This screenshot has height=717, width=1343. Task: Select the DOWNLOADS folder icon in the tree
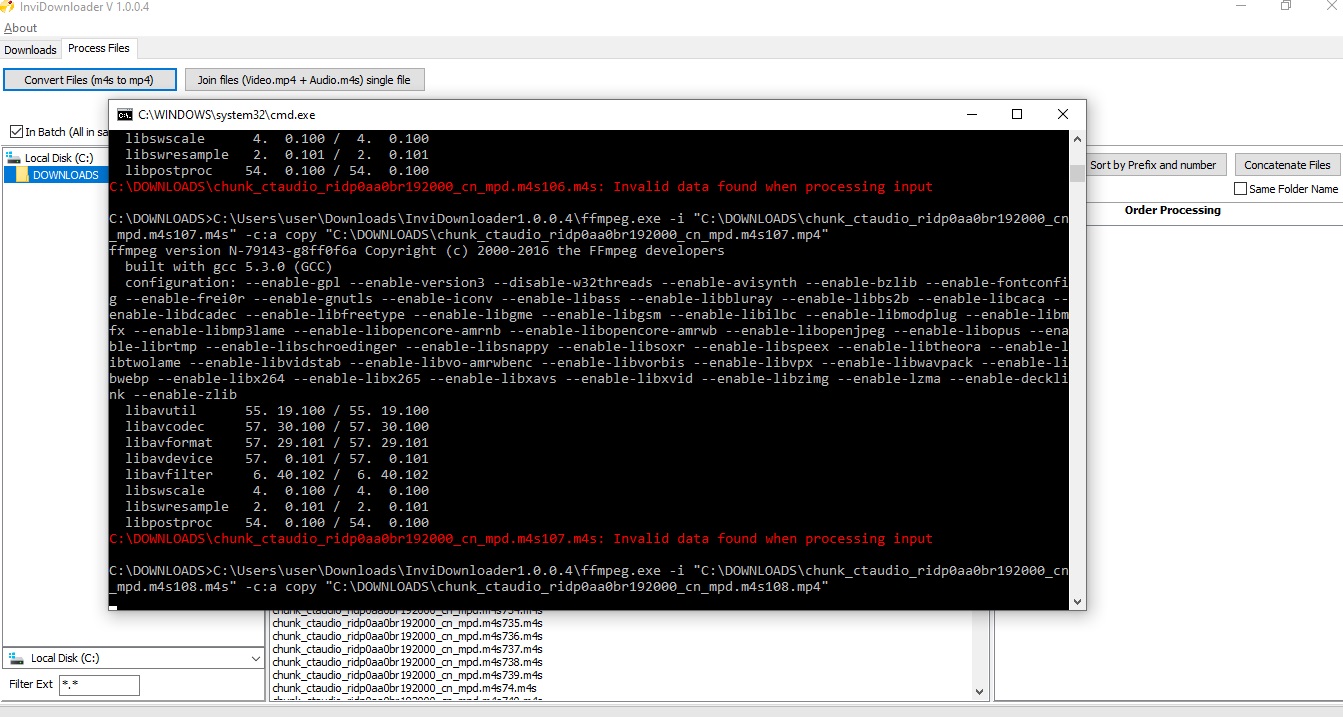click(22, 175)
